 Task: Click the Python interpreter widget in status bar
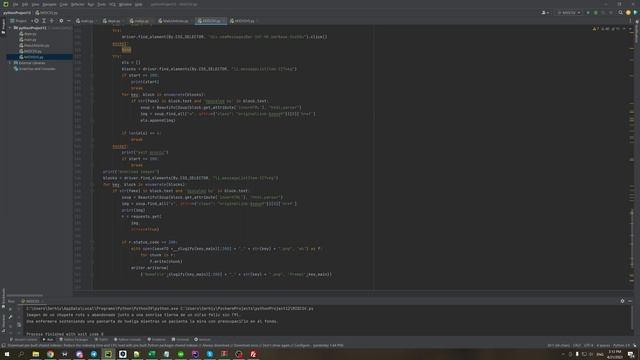[x=622, y=346]
